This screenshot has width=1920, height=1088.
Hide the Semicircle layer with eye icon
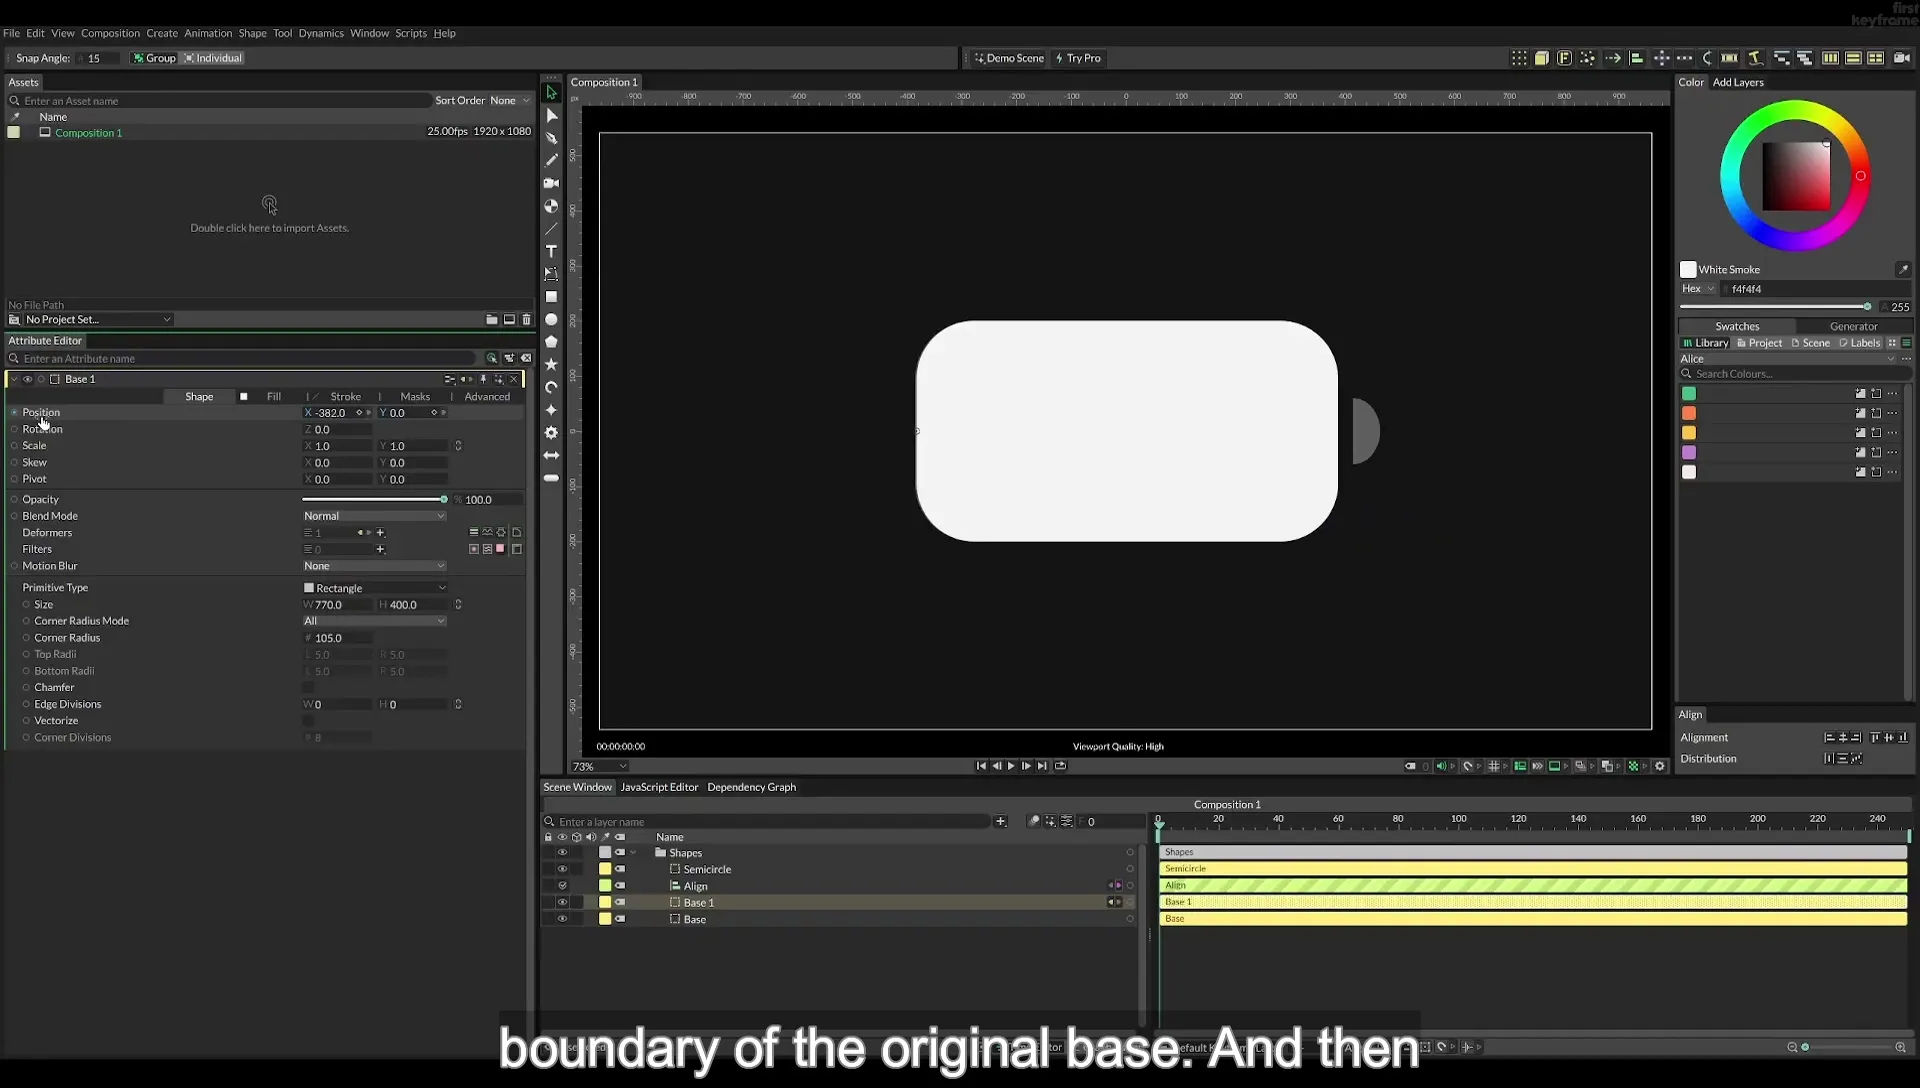click(x=562, y=869)
